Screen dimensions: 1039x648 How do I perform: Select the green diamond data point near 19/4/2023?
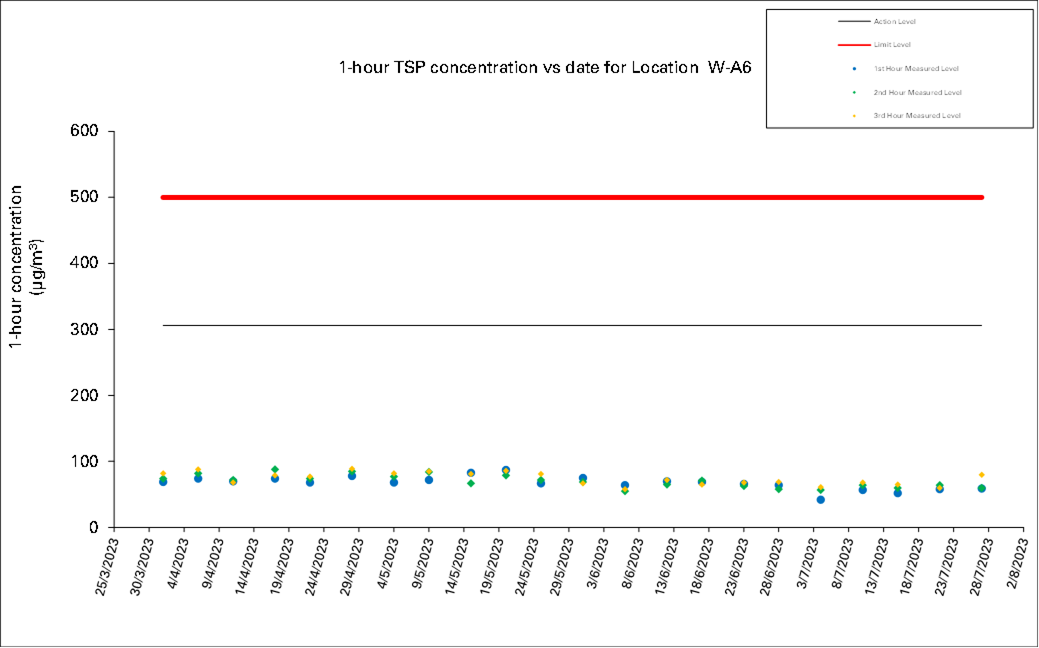(275, 469)
